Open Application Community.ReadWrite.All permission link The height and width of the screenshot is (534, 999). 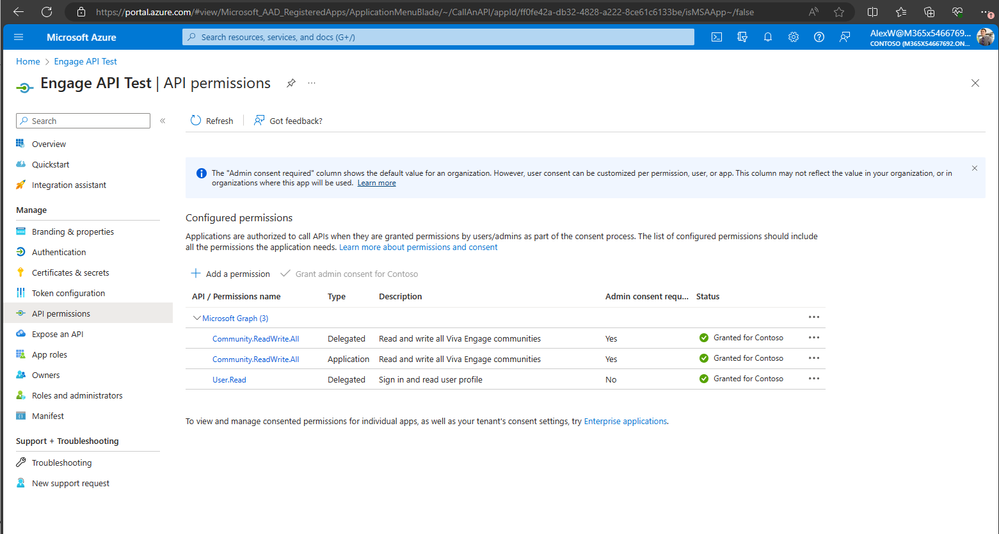coord(255,359)
